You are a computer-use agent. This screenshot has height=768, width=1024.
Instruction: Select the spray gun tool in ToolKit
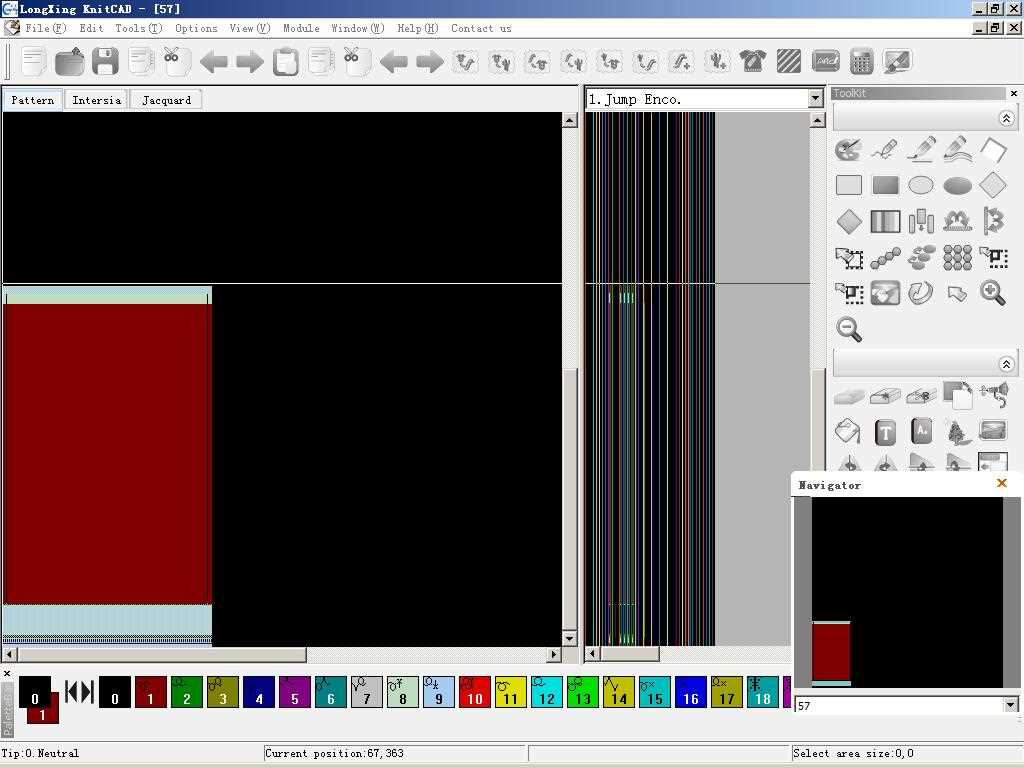click(x=993, y=395)
